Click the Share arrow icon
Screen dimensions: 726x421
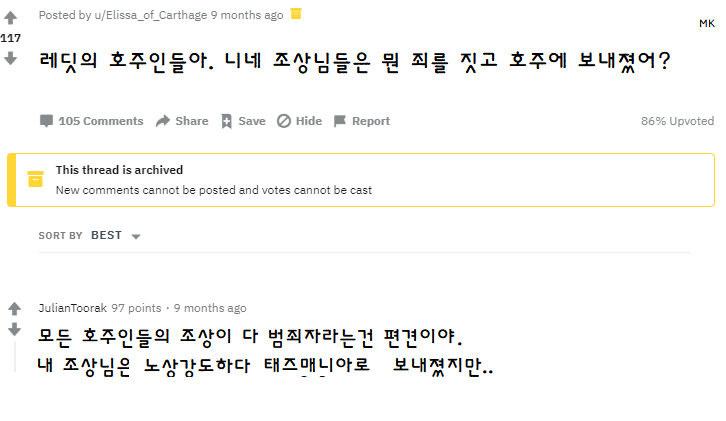(163, 121)
